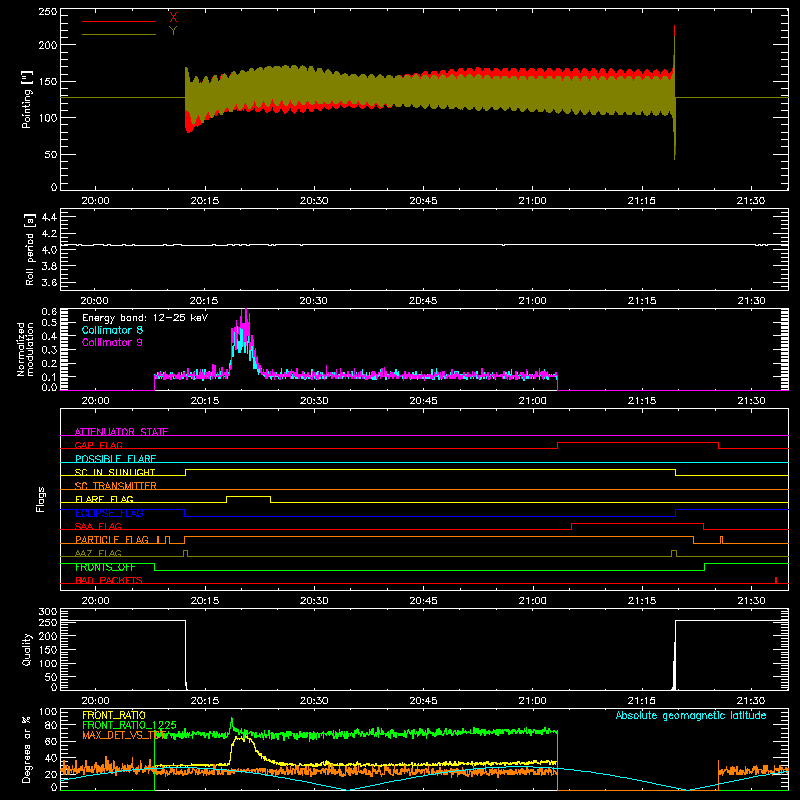Viewport: 800px width, 800px height.
Task: Click the raised pulse of the FLARE_FLAG trace
Action: pyautogui.click(x=248, y=496)
